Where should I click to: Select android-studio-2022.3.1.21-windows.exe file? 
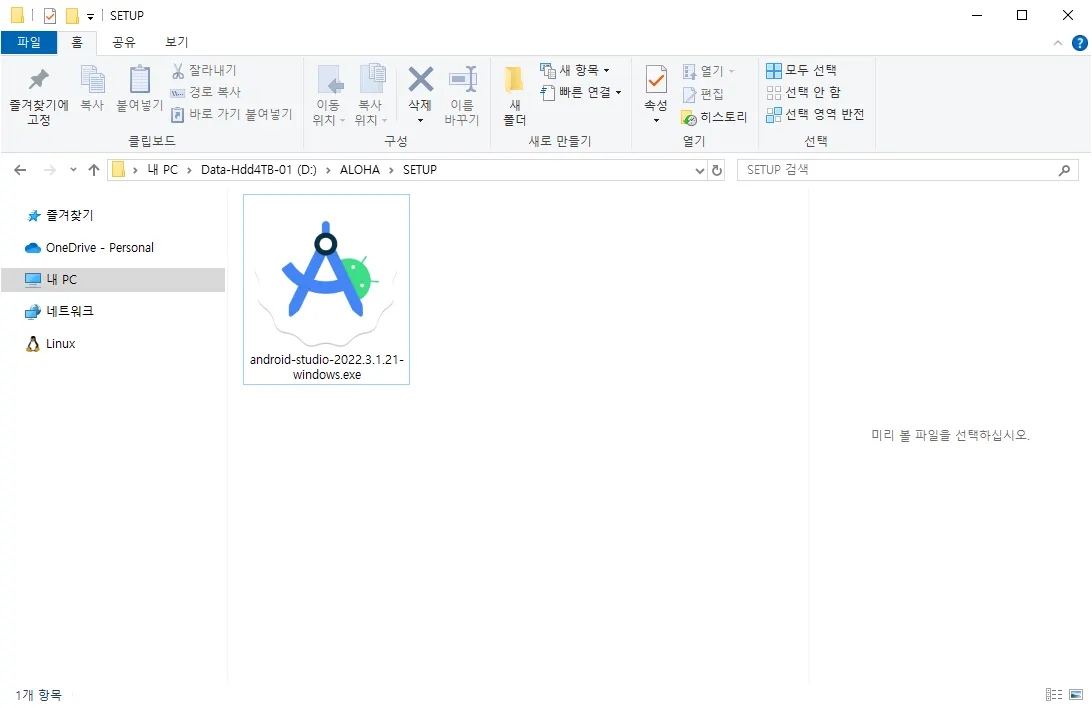[x=327, y=290]
